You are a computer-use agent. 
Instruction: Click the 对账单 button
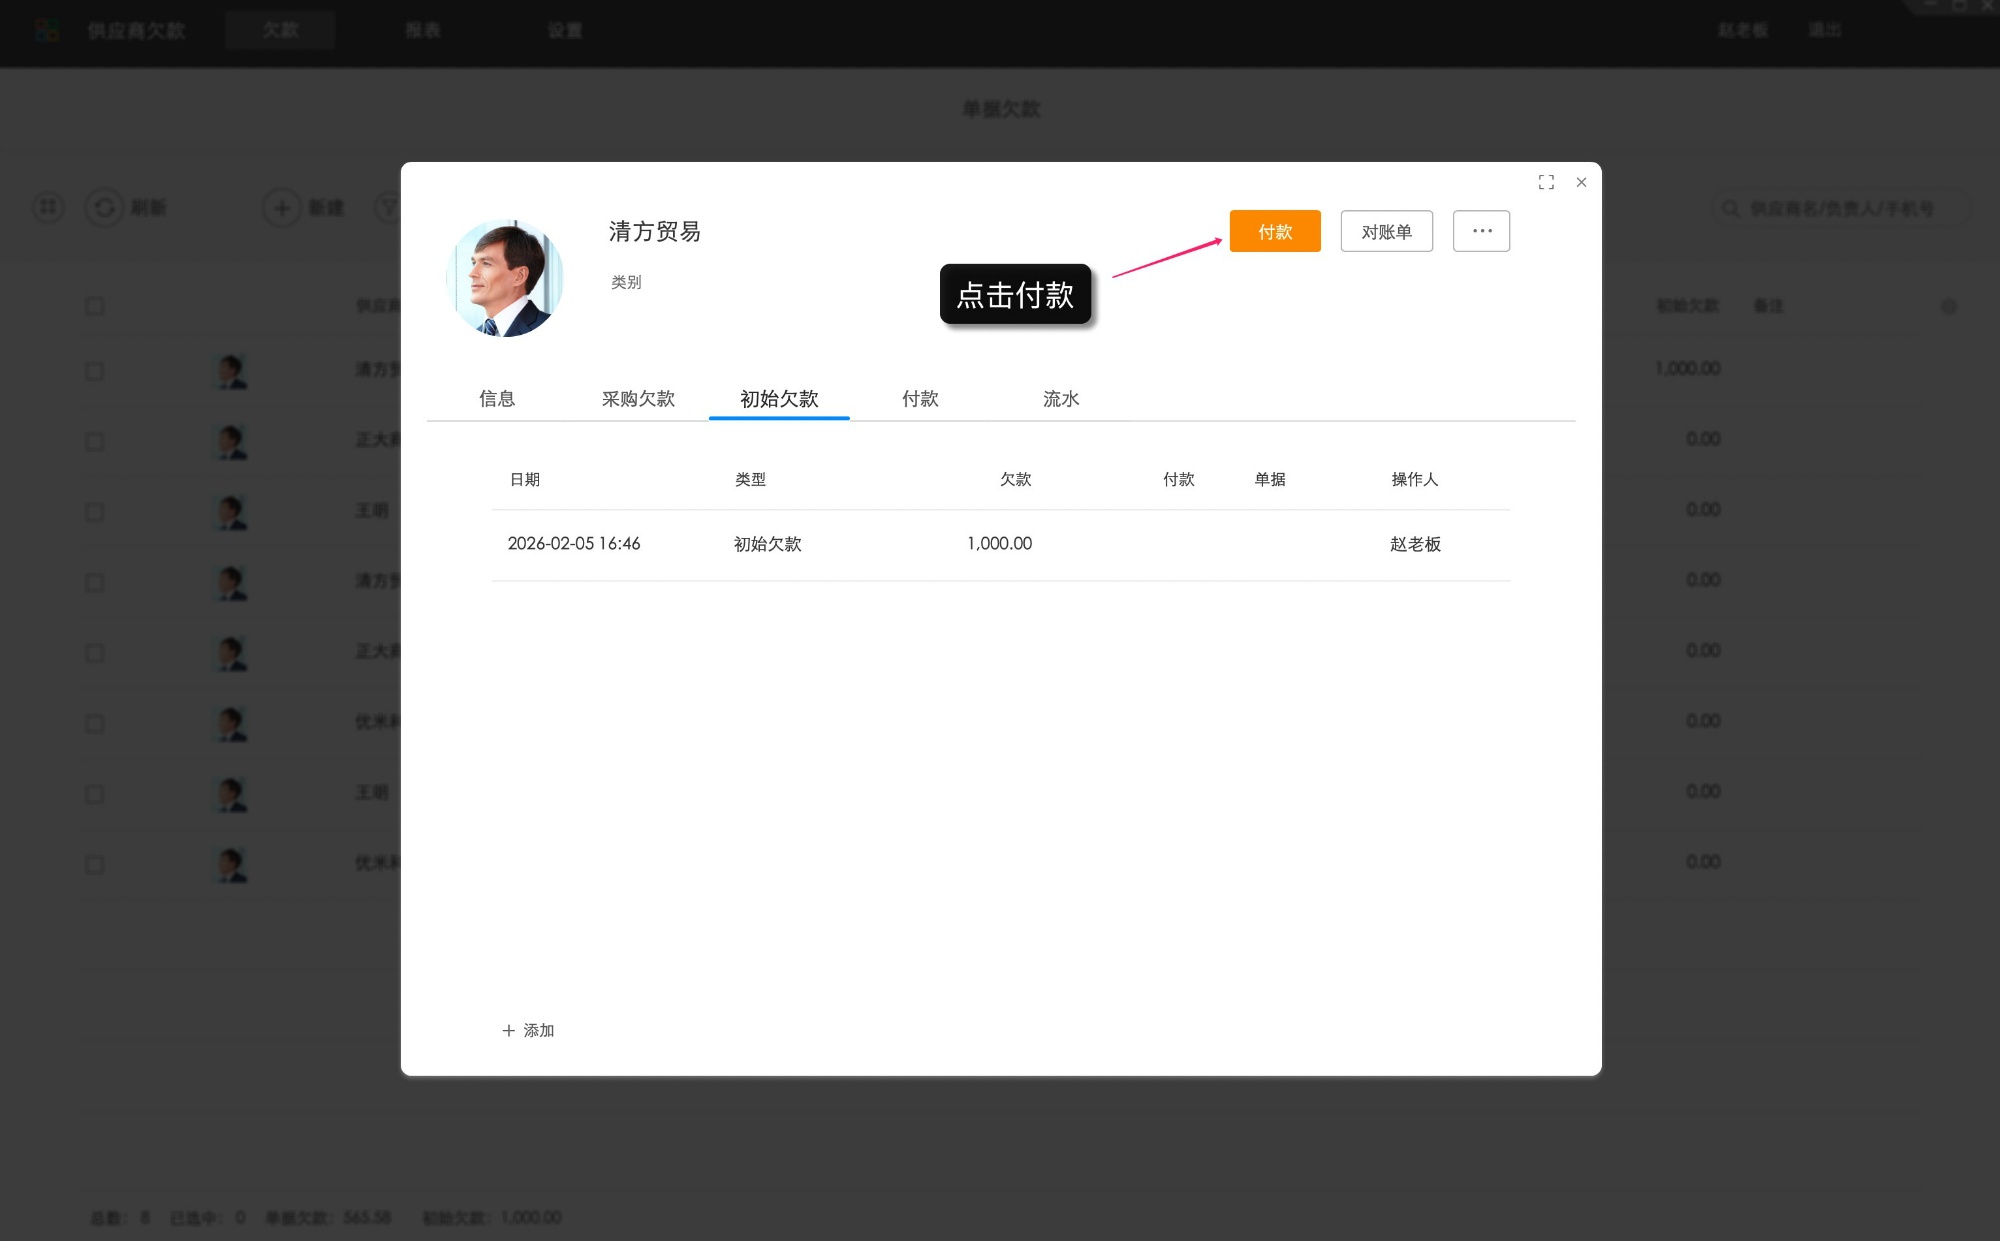click(x=1386, y=231)
